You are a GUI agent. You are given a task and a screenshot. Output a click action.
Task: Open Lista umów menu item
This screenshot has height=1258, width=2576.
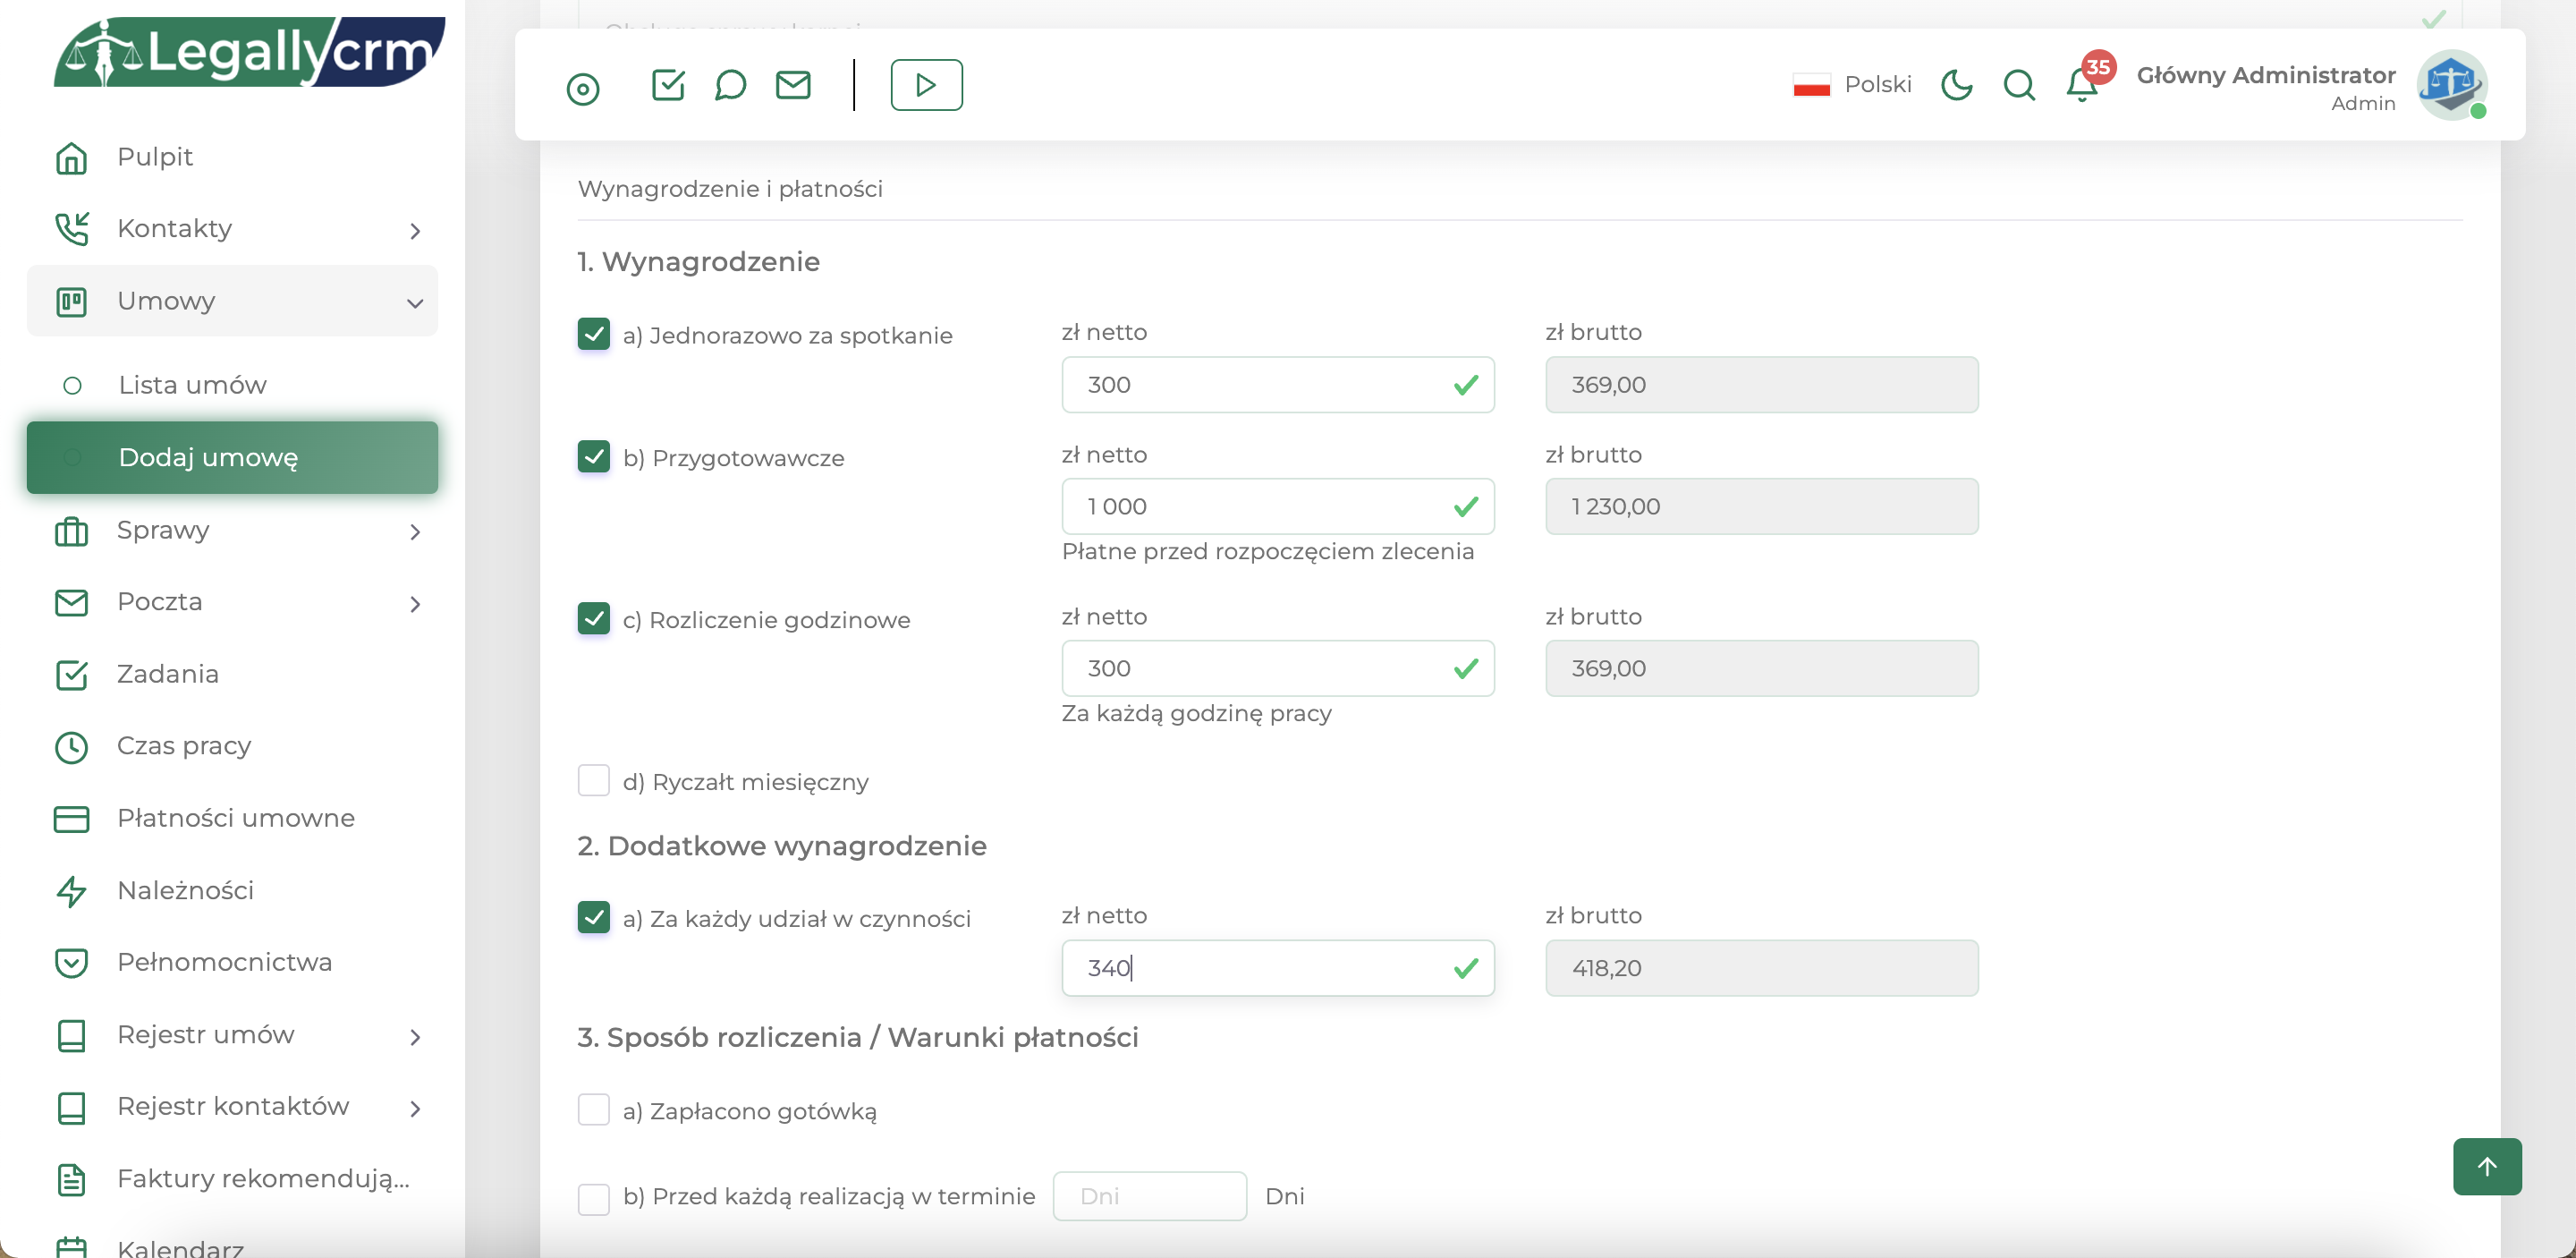(192, 385)
